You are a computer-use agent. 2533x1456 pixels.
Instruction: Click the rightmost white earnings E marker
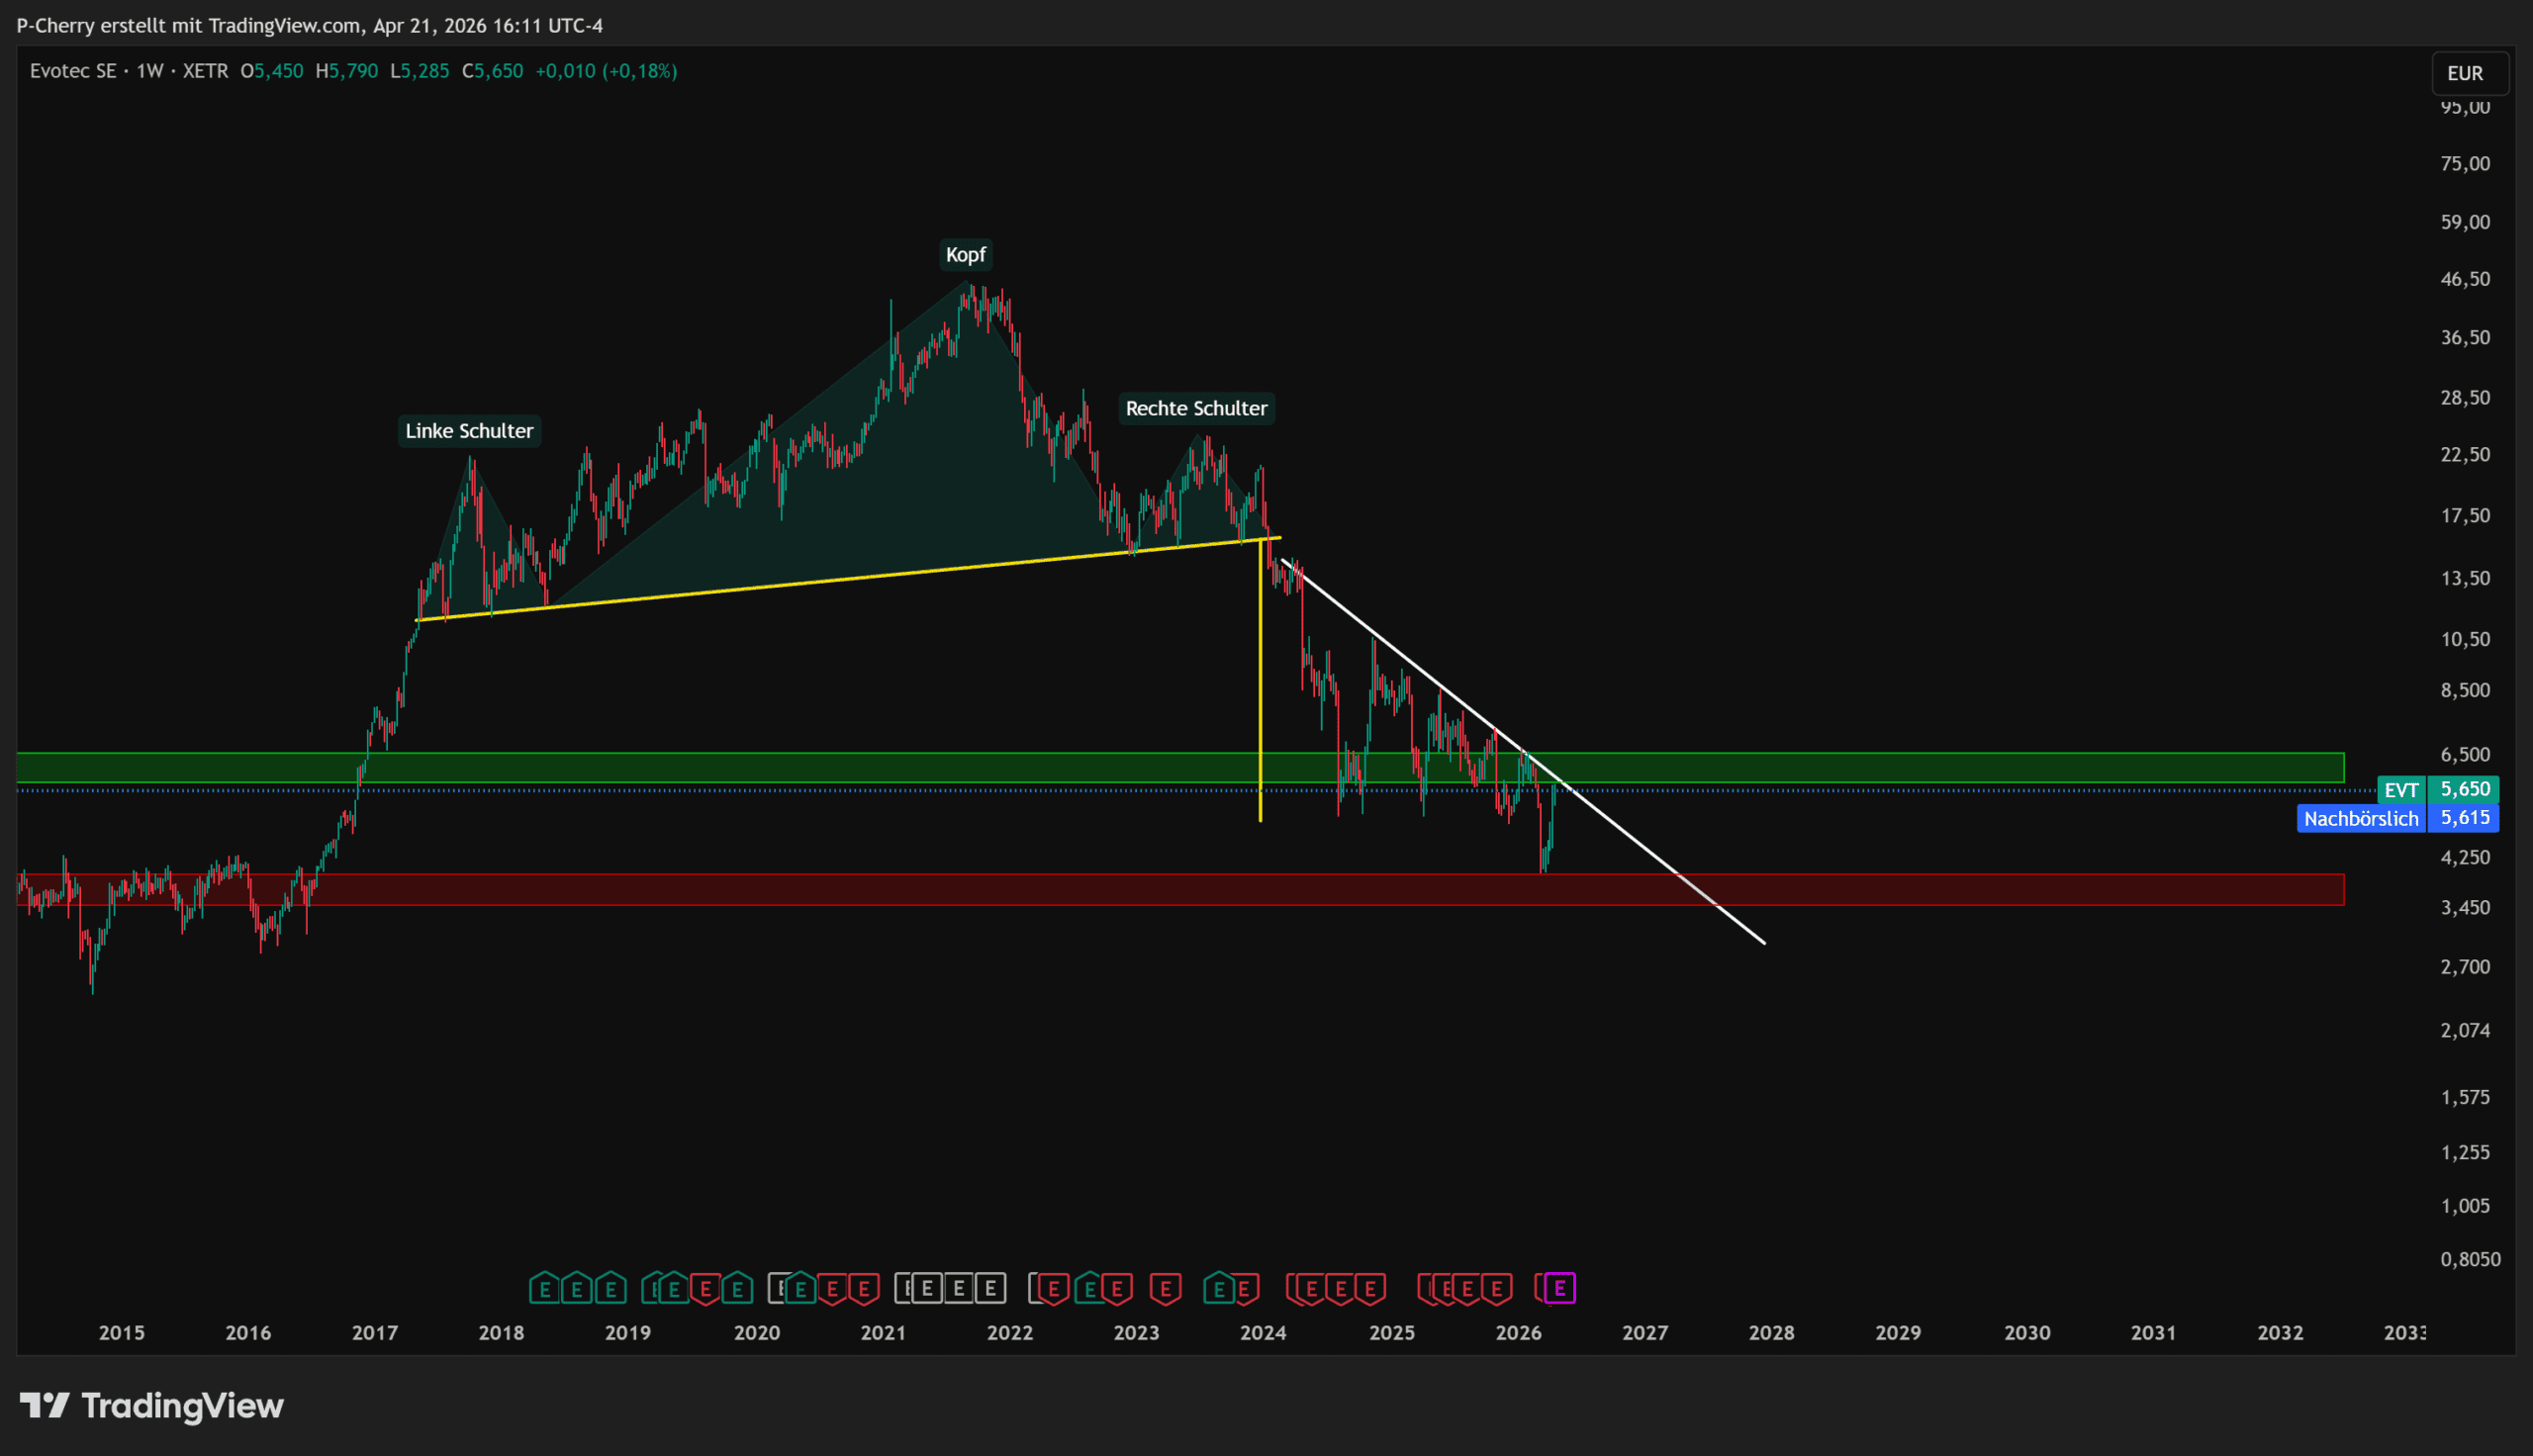pos(990,1288)
